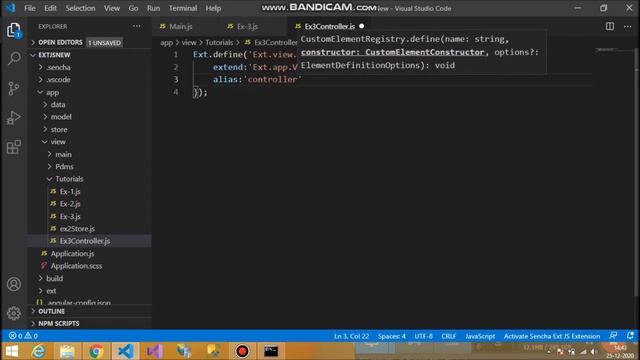Open Ex-1.js in file tree
This screenshot has width=640, height=360.
point(70,191)
